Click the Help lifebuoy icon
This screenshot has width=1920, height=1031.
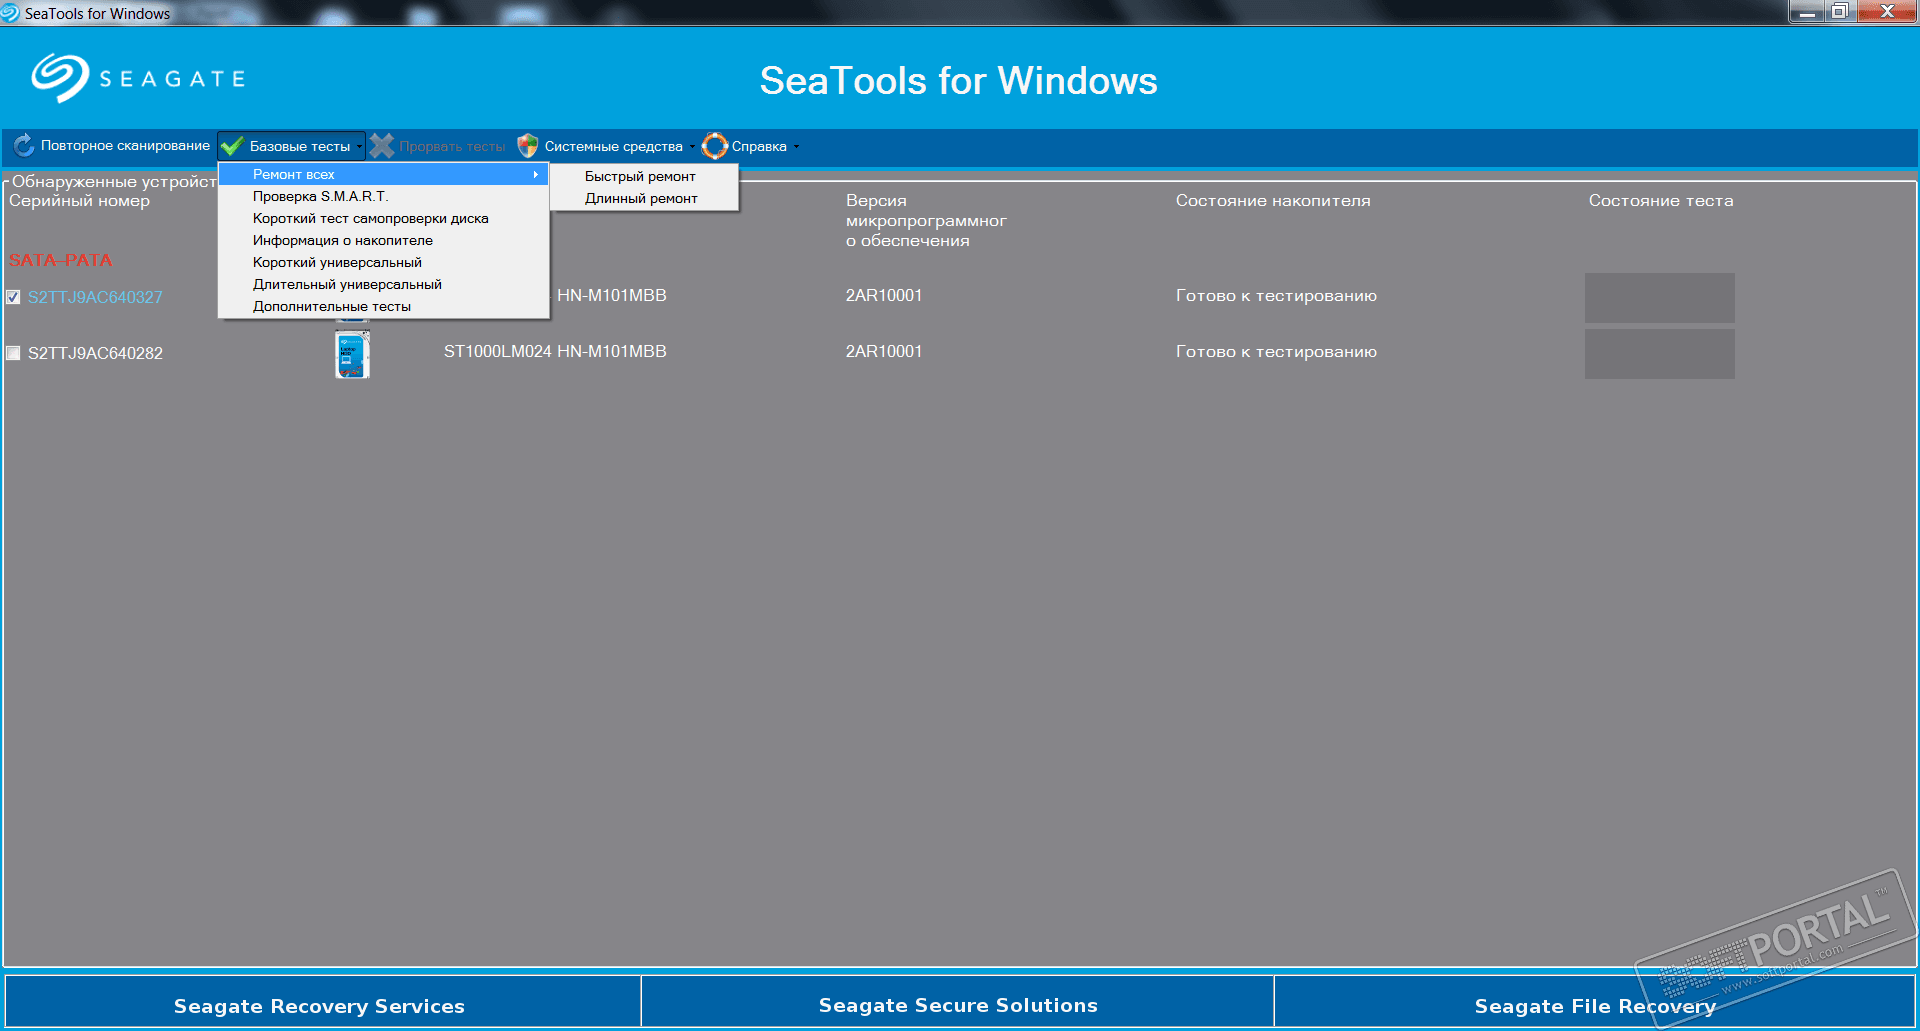click(x=715, y=146)
